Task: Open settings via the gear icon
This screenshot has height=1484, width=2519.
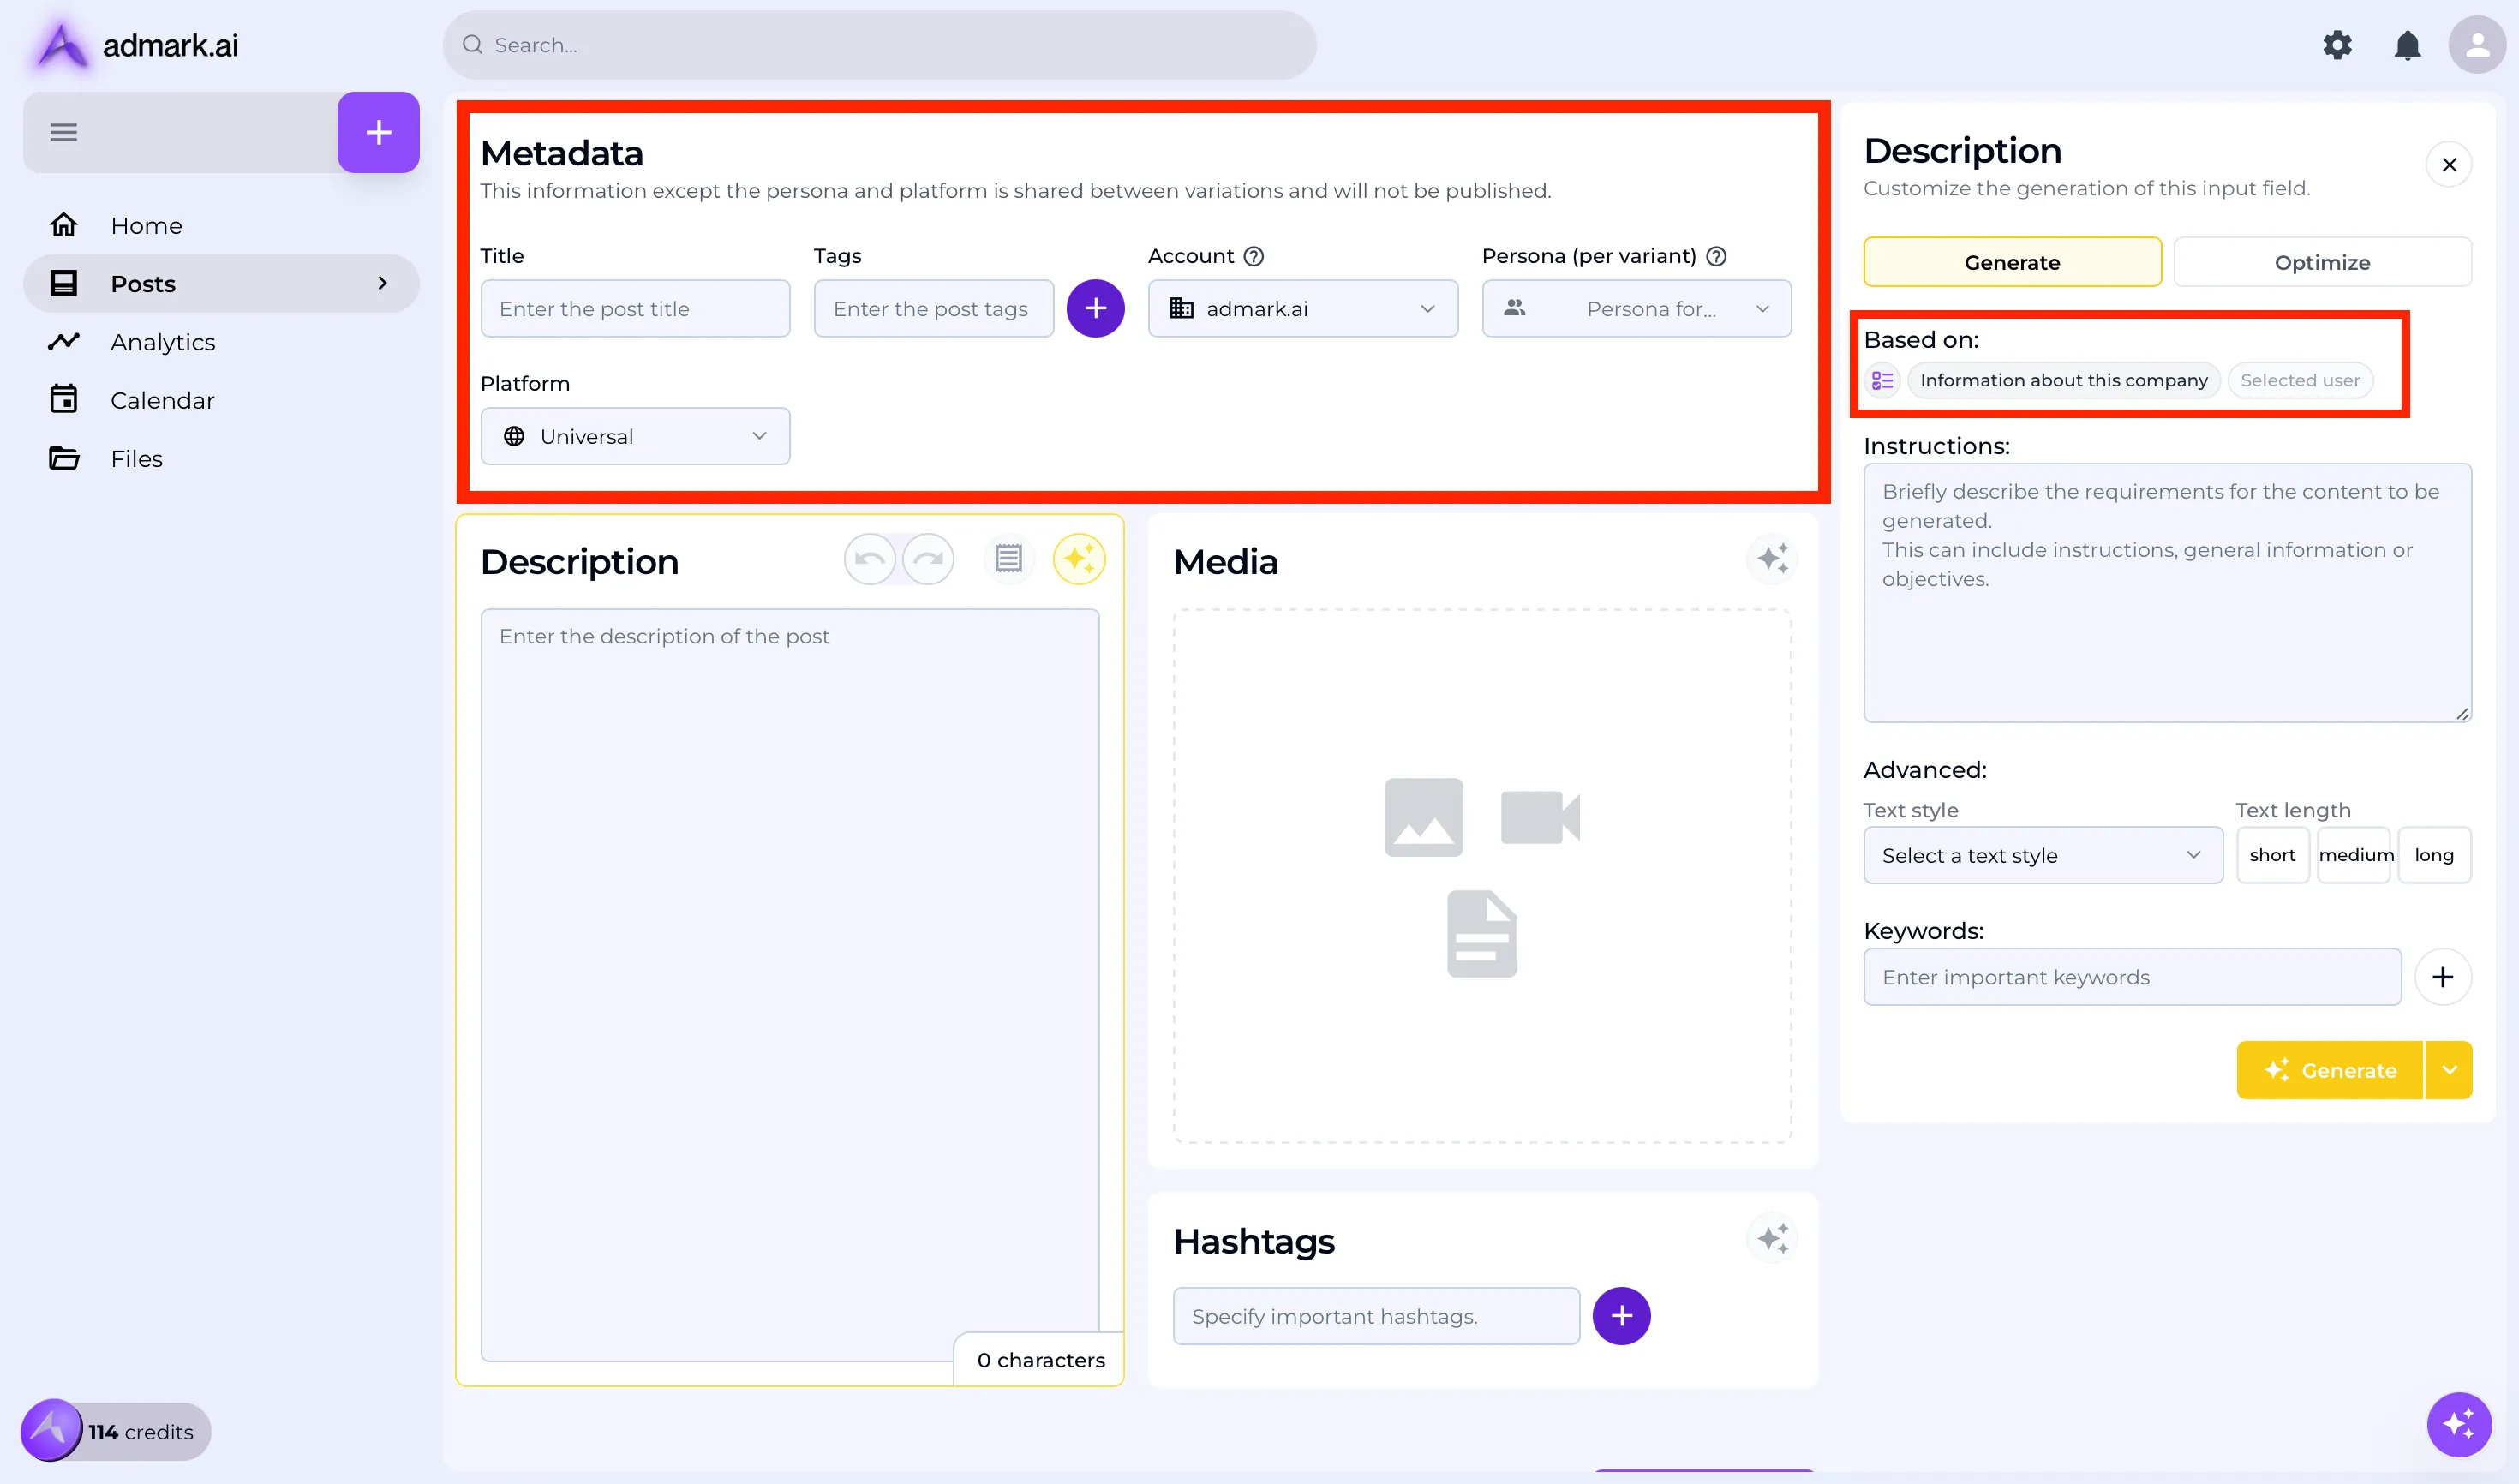Action: pyautogui.click(x=2337, y=45)
